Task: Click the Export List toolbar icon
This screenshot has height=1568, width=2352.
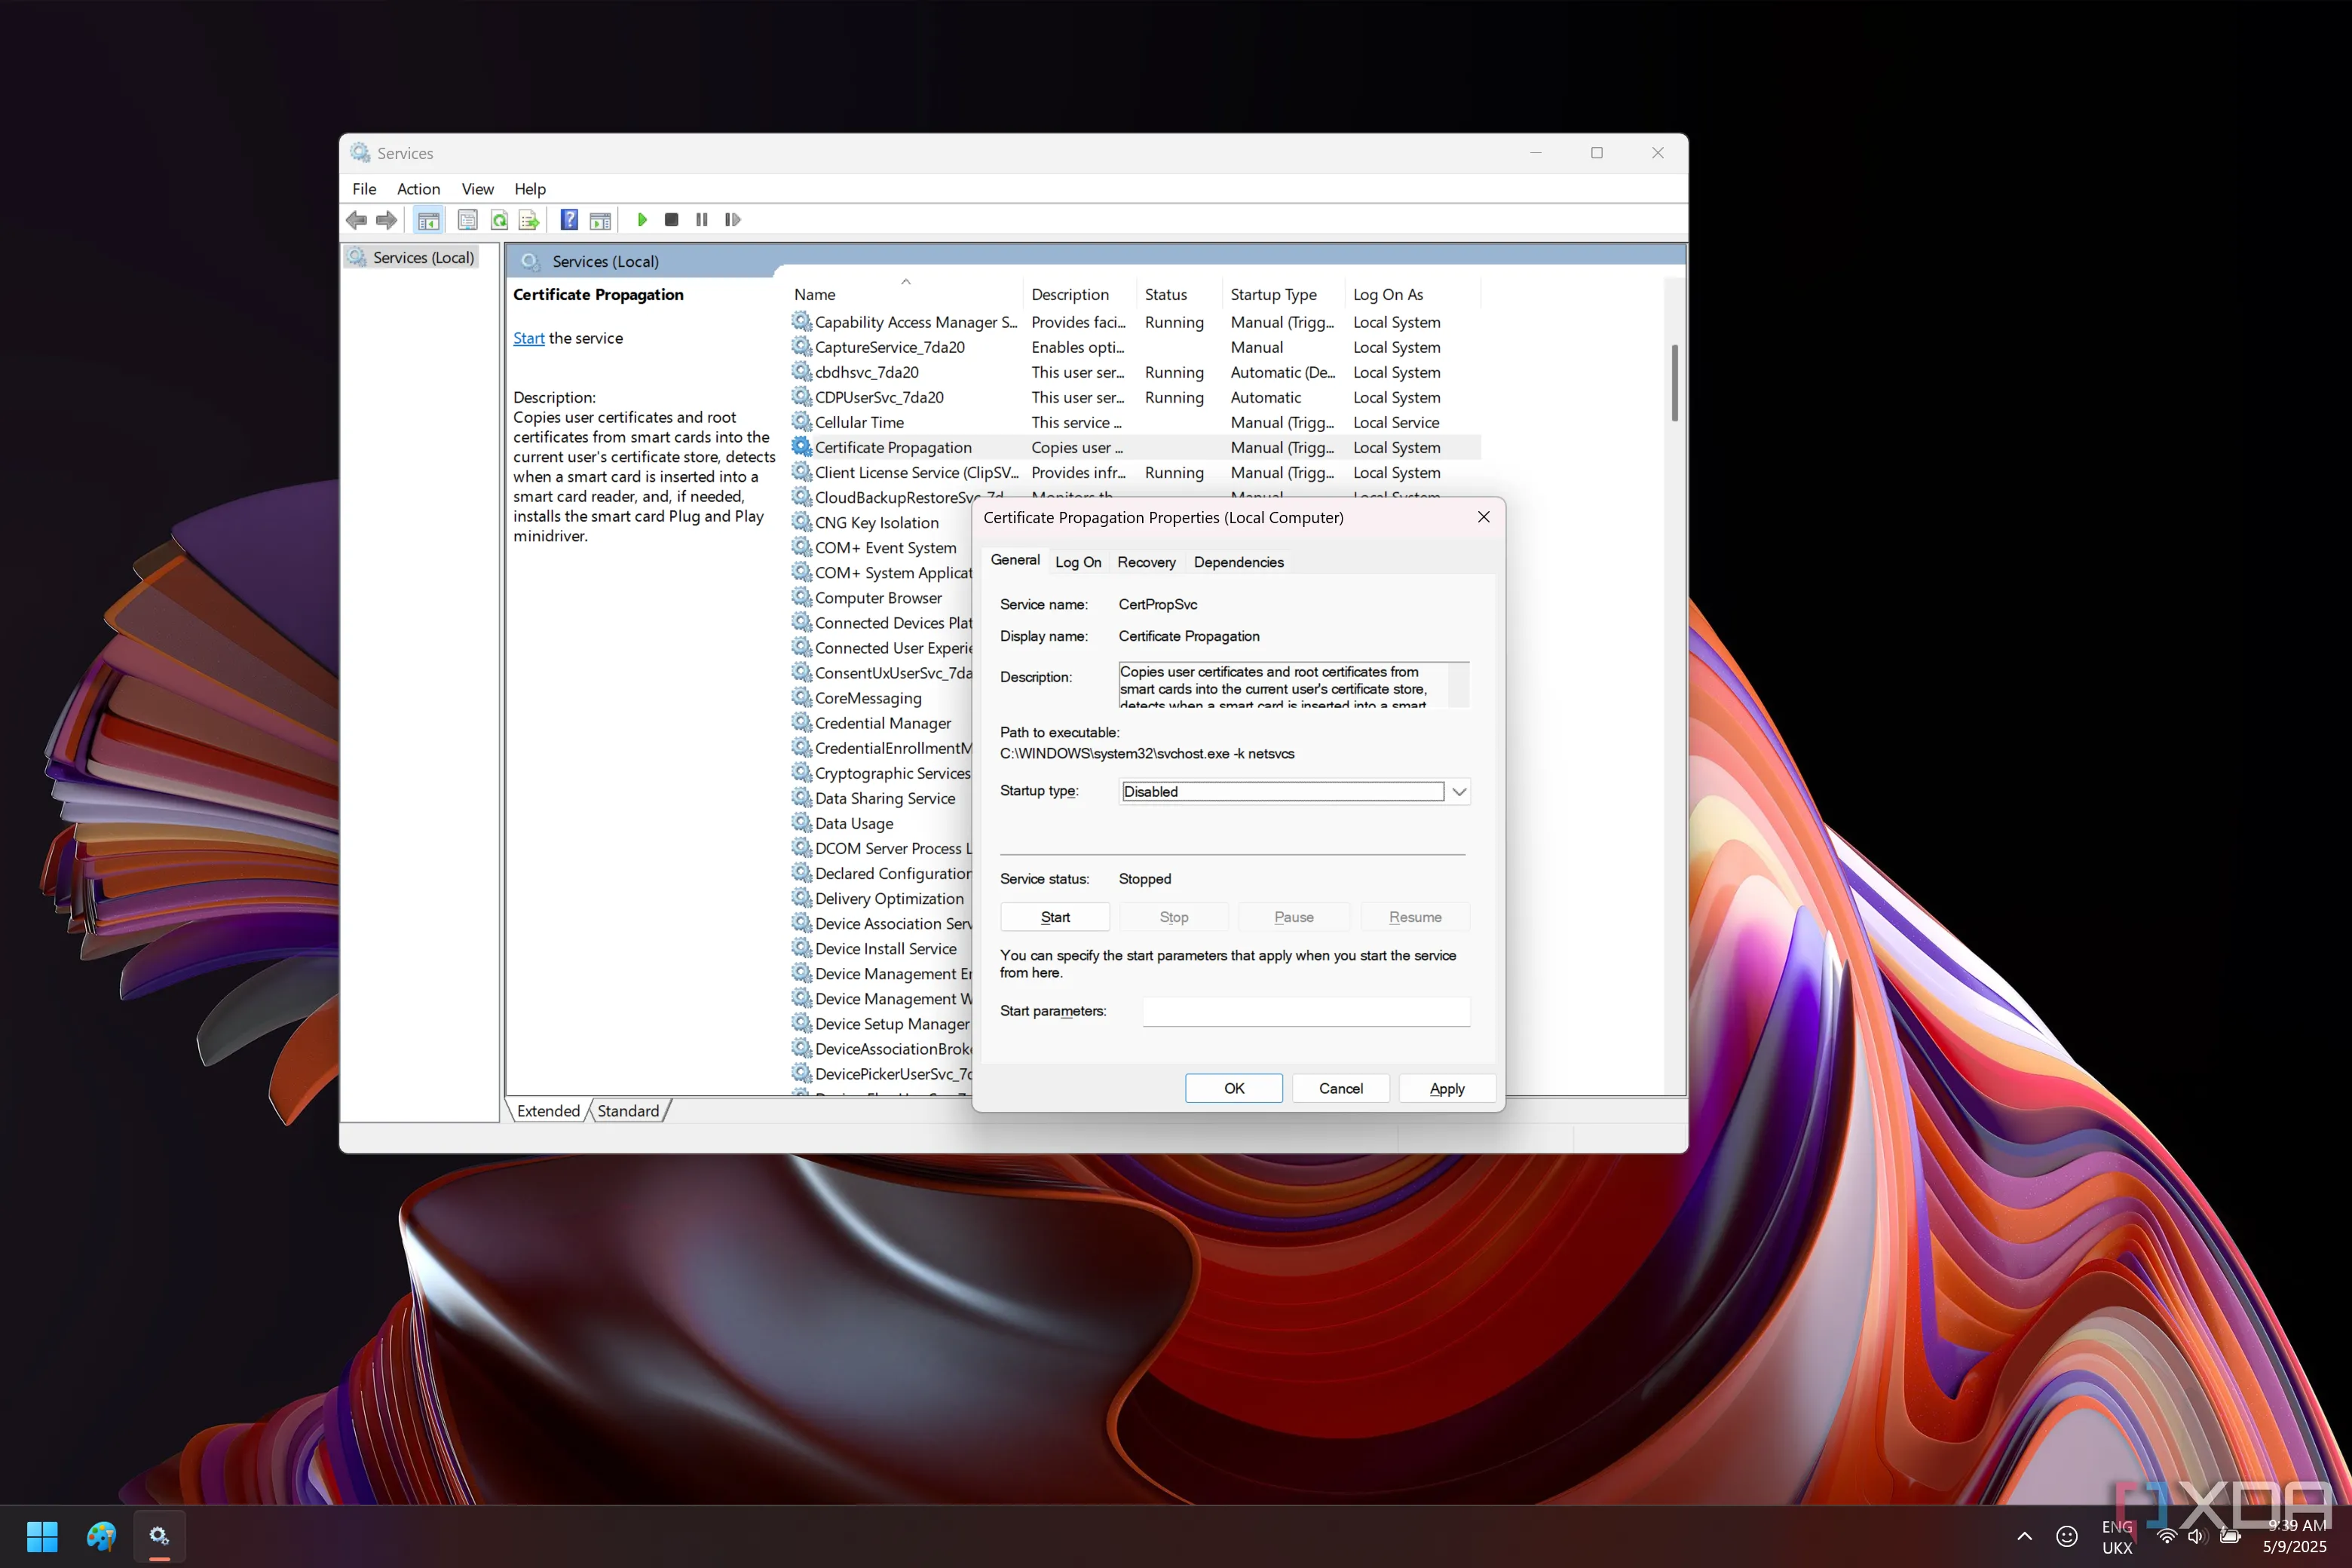Action: (x=529, y=220)
